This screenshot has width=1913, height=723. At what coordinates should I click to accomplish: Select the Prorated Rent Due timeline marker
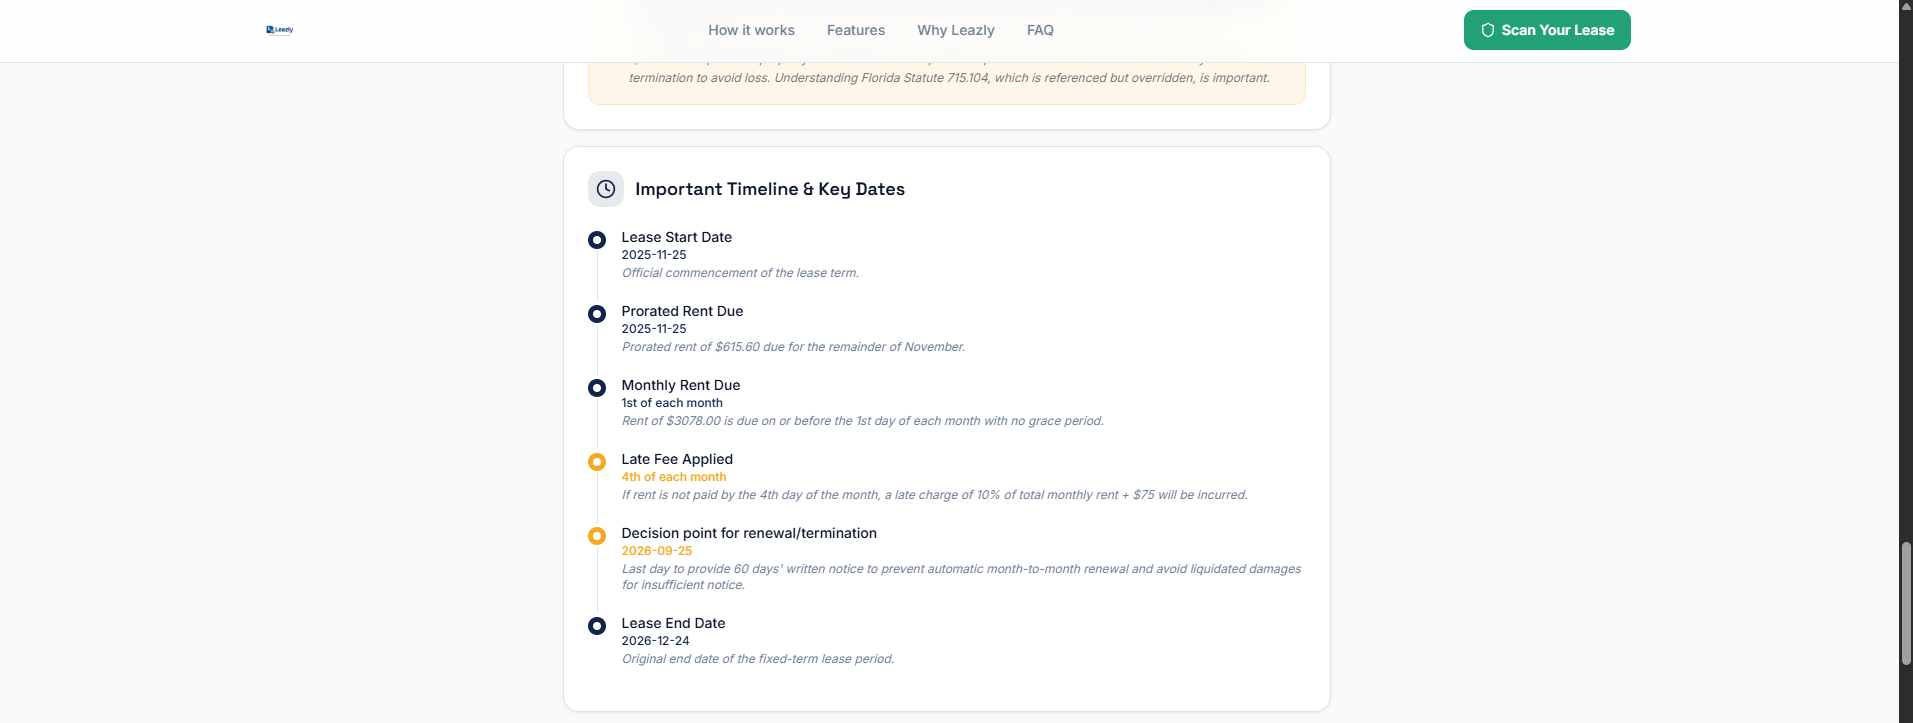pyautogui.click(x=597, y=314)
